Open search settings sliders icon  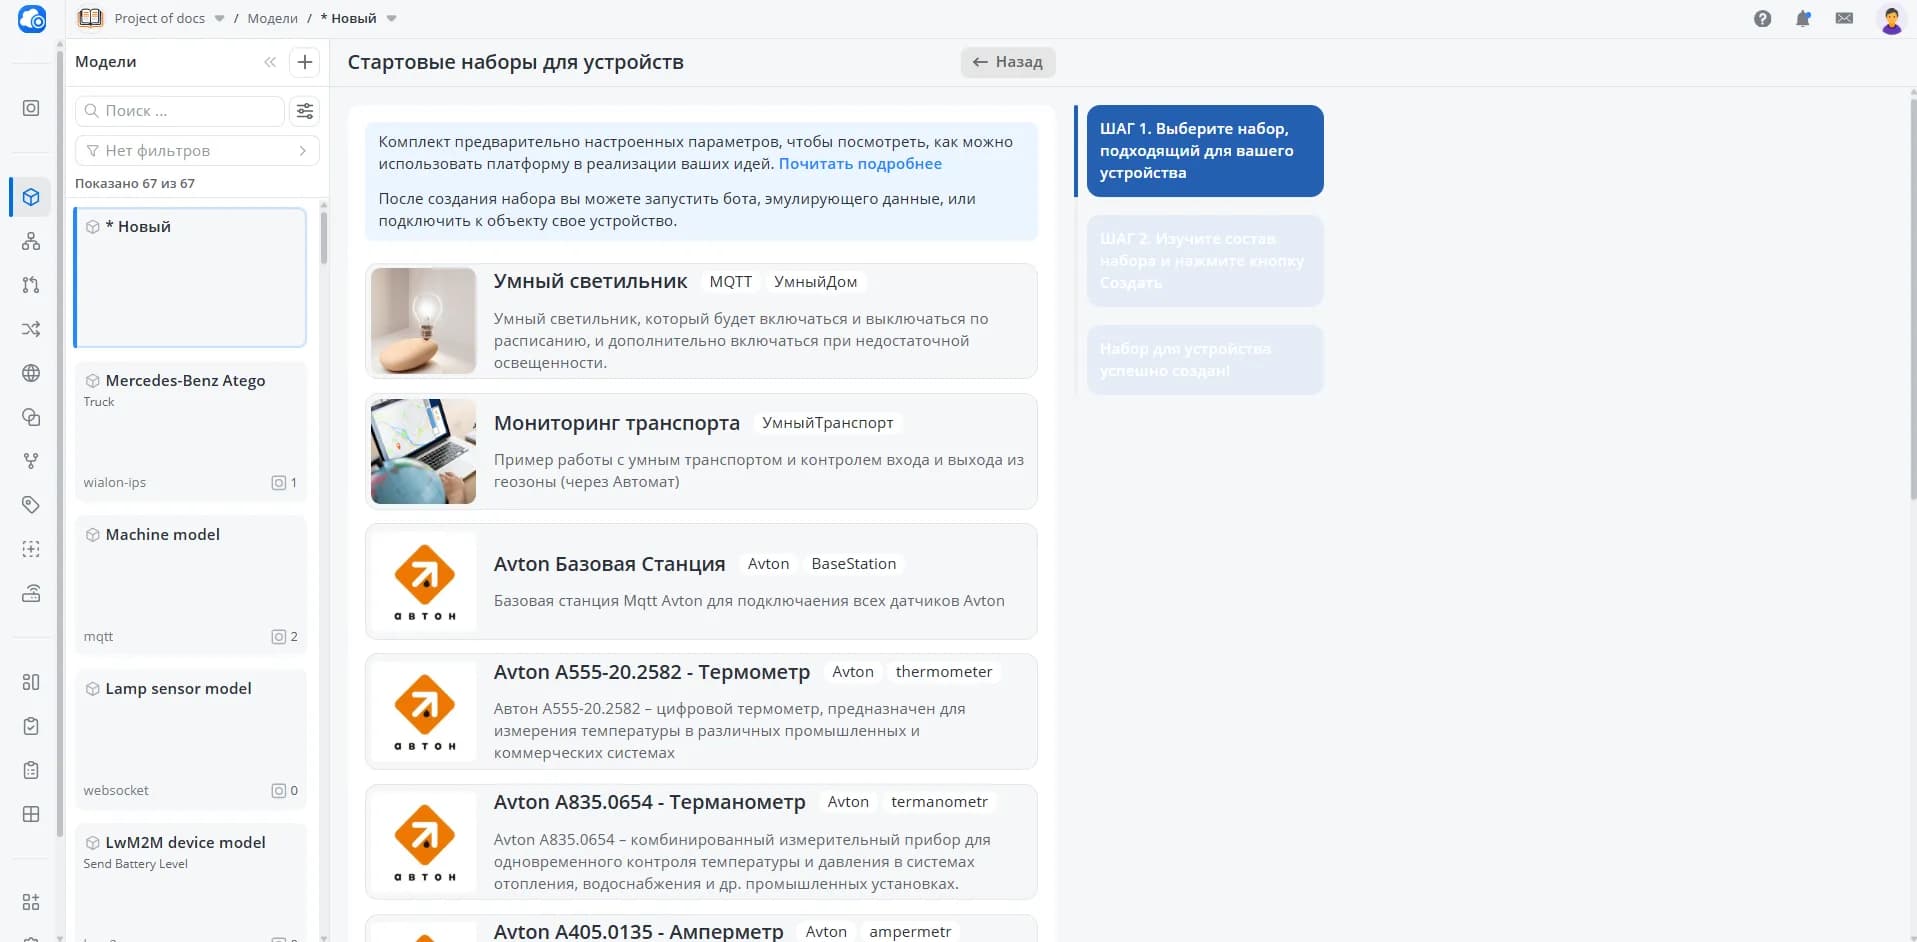[x=305, y=111]
